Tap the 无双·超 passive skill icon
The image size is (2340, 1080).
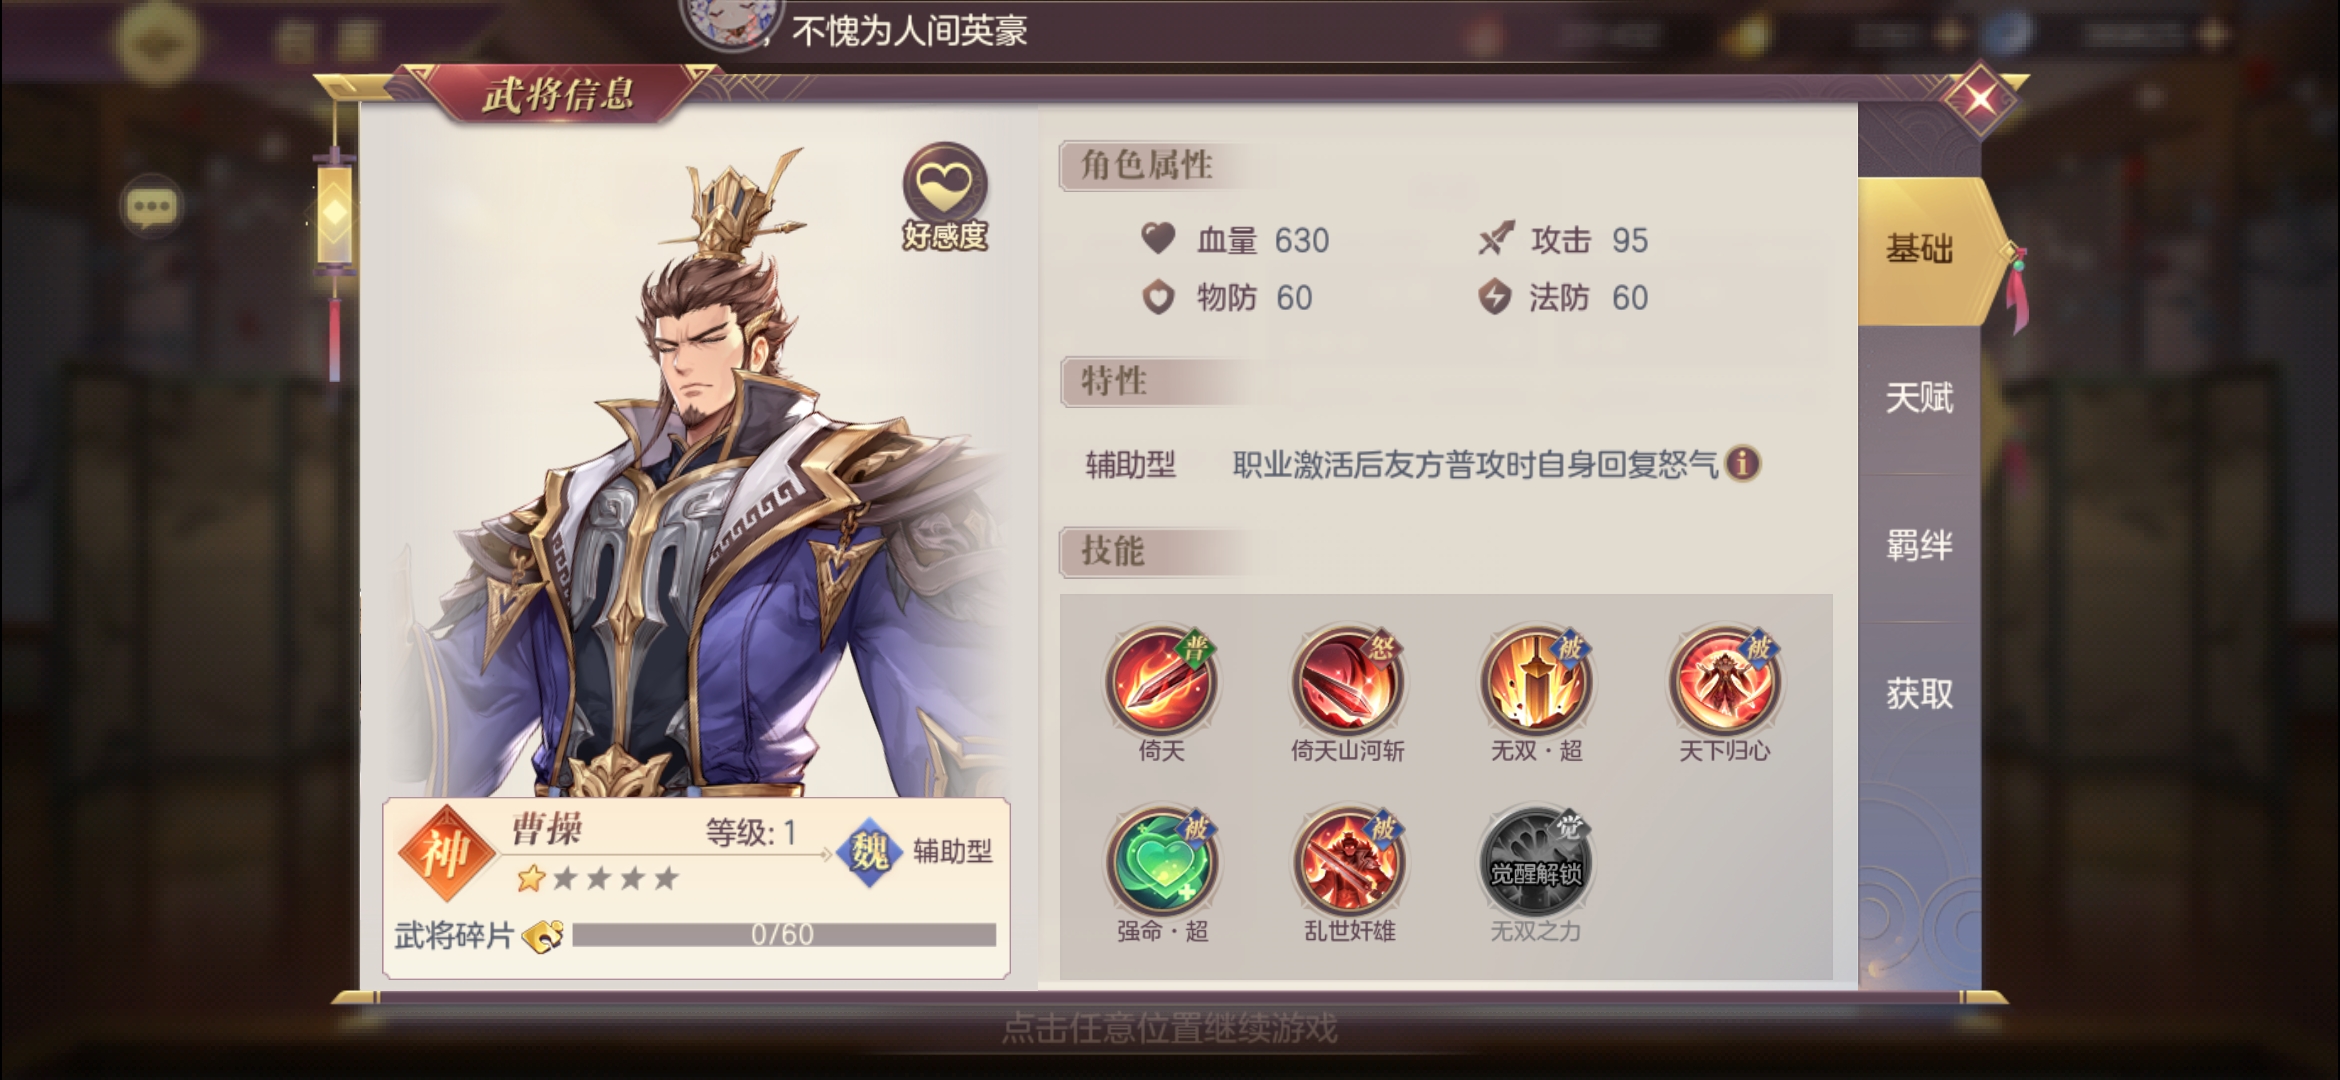(x=1536, y=680)
